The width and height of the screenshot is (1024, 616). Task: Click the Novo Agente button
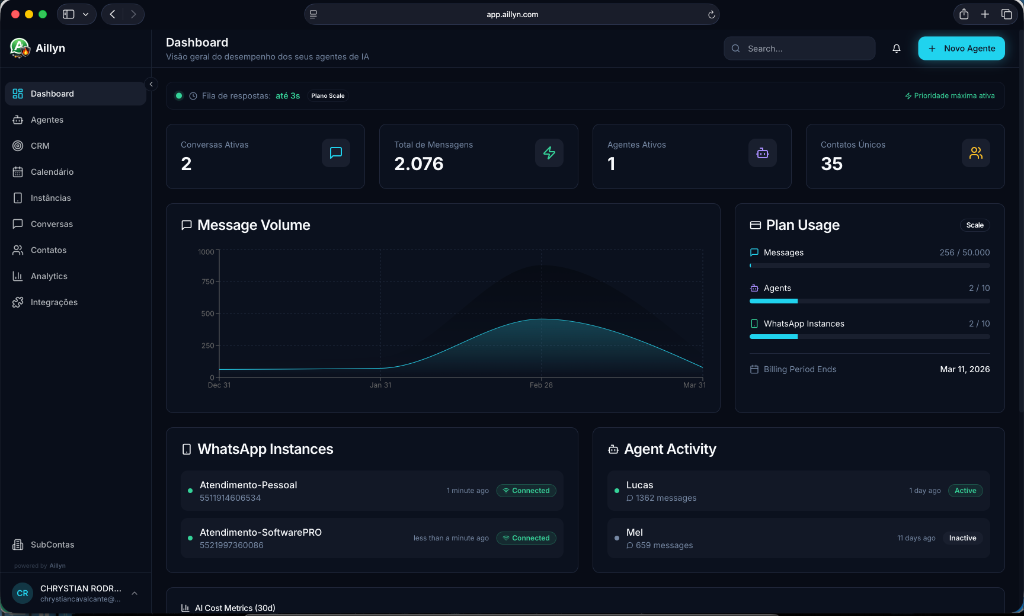point(961,48)
